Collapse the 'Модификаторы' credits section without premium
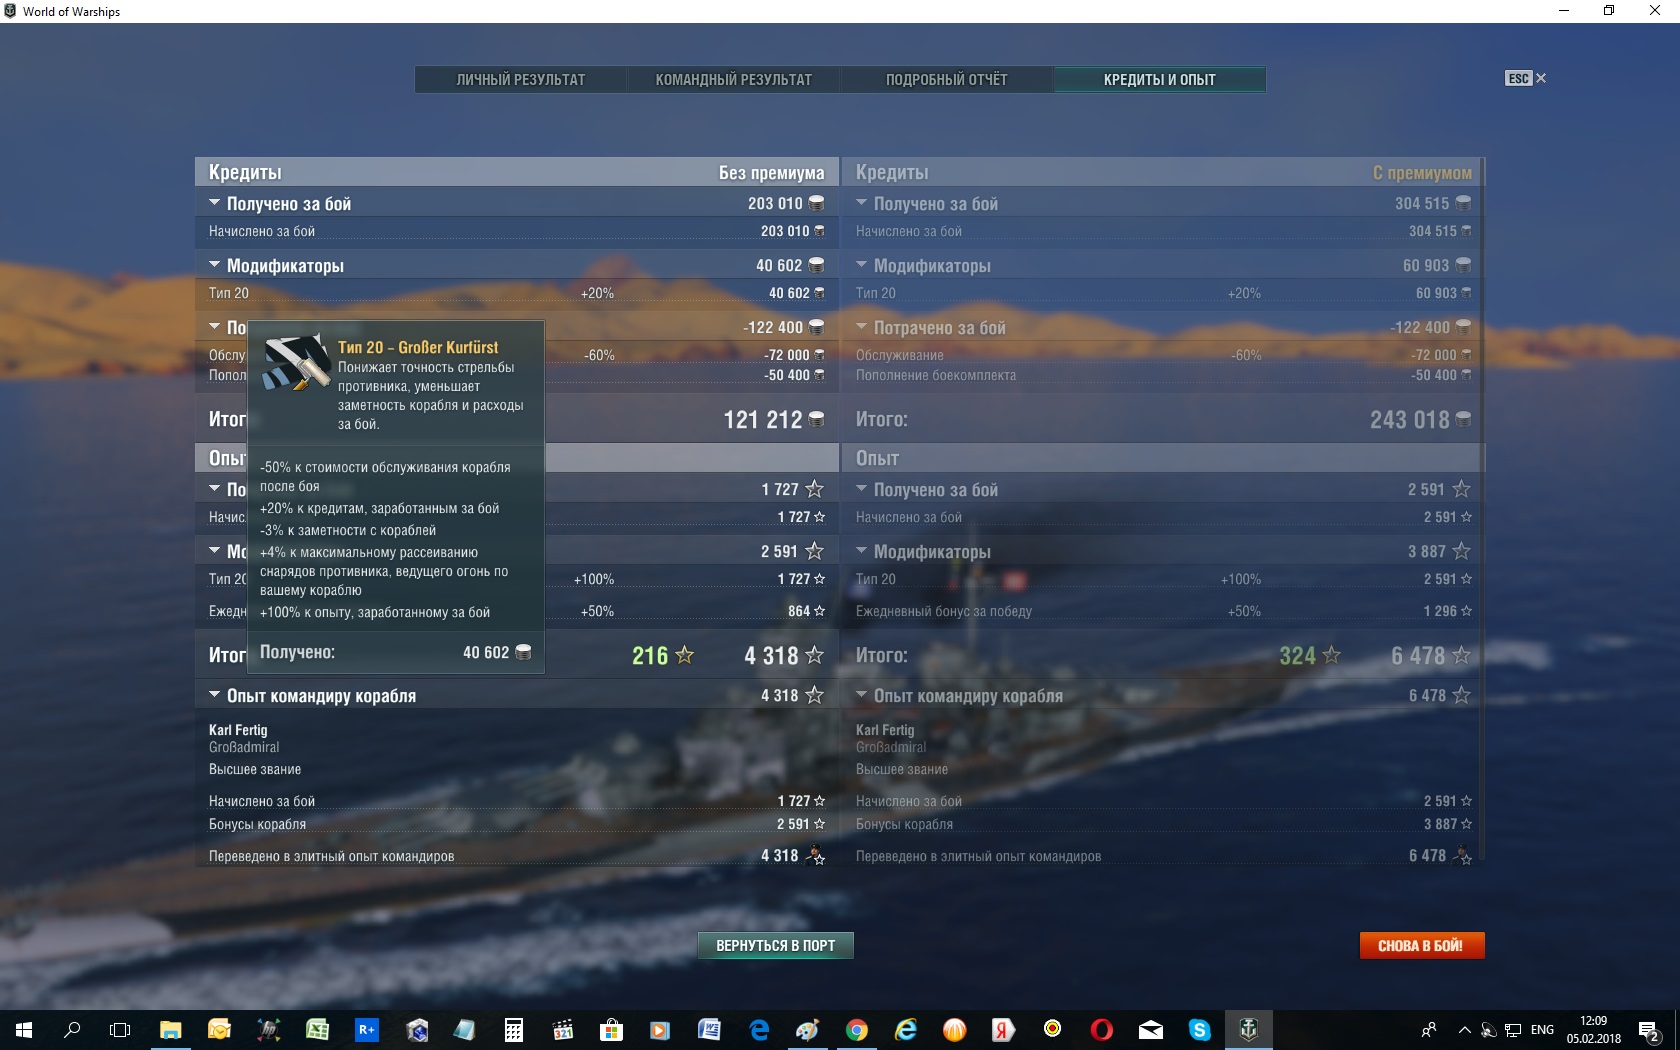 point(215,265)
